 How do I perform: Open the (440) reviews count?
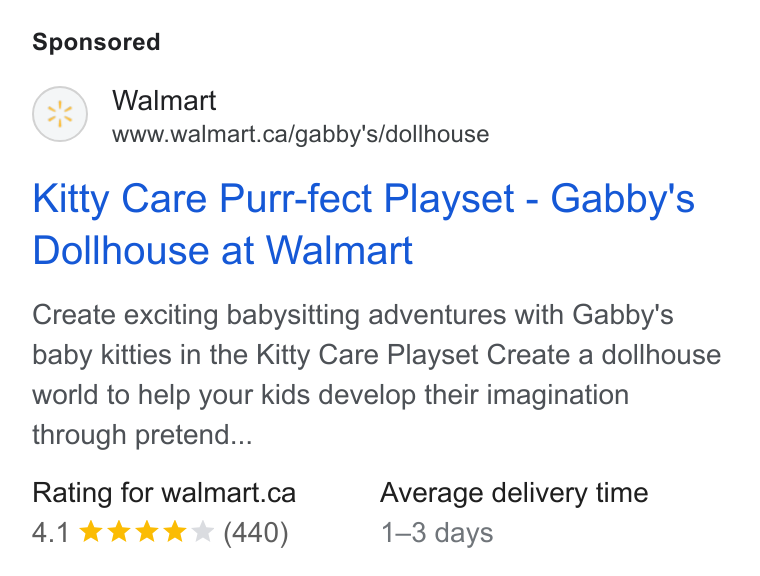coord(256,533)
